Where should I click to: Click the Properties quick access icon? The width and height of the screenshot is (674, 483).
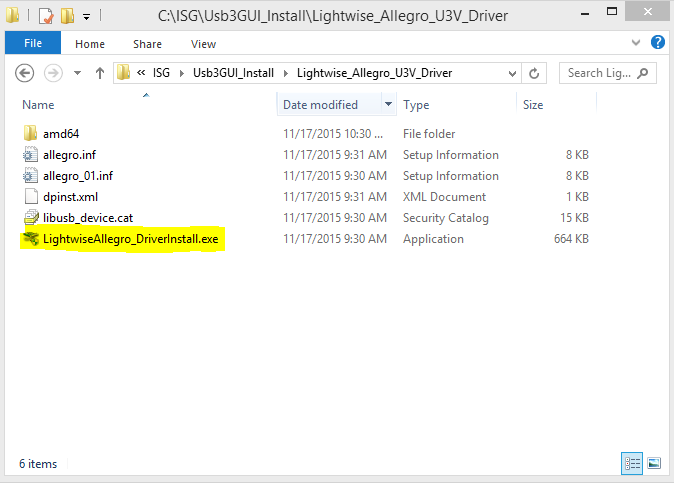46,16
